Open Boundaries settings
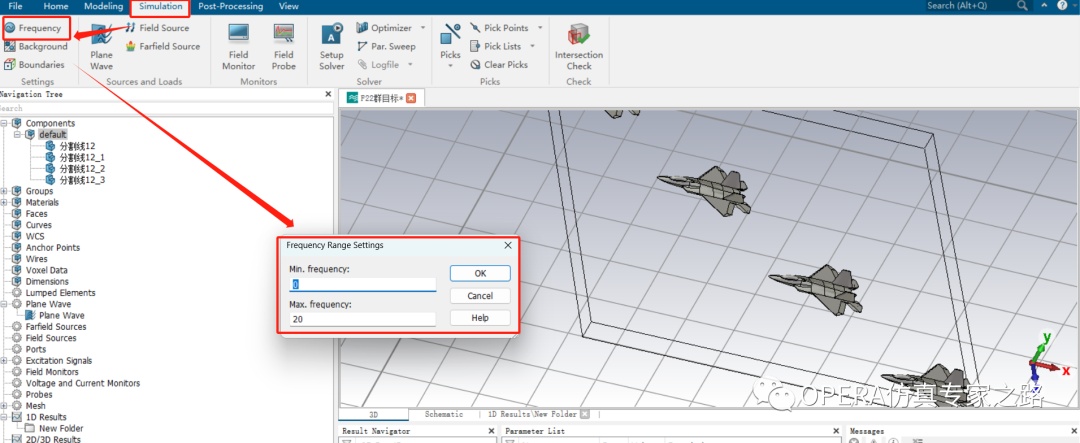The width and height of the screenshot is (1080, 443). pyautogui.click(x=34, y=65)
